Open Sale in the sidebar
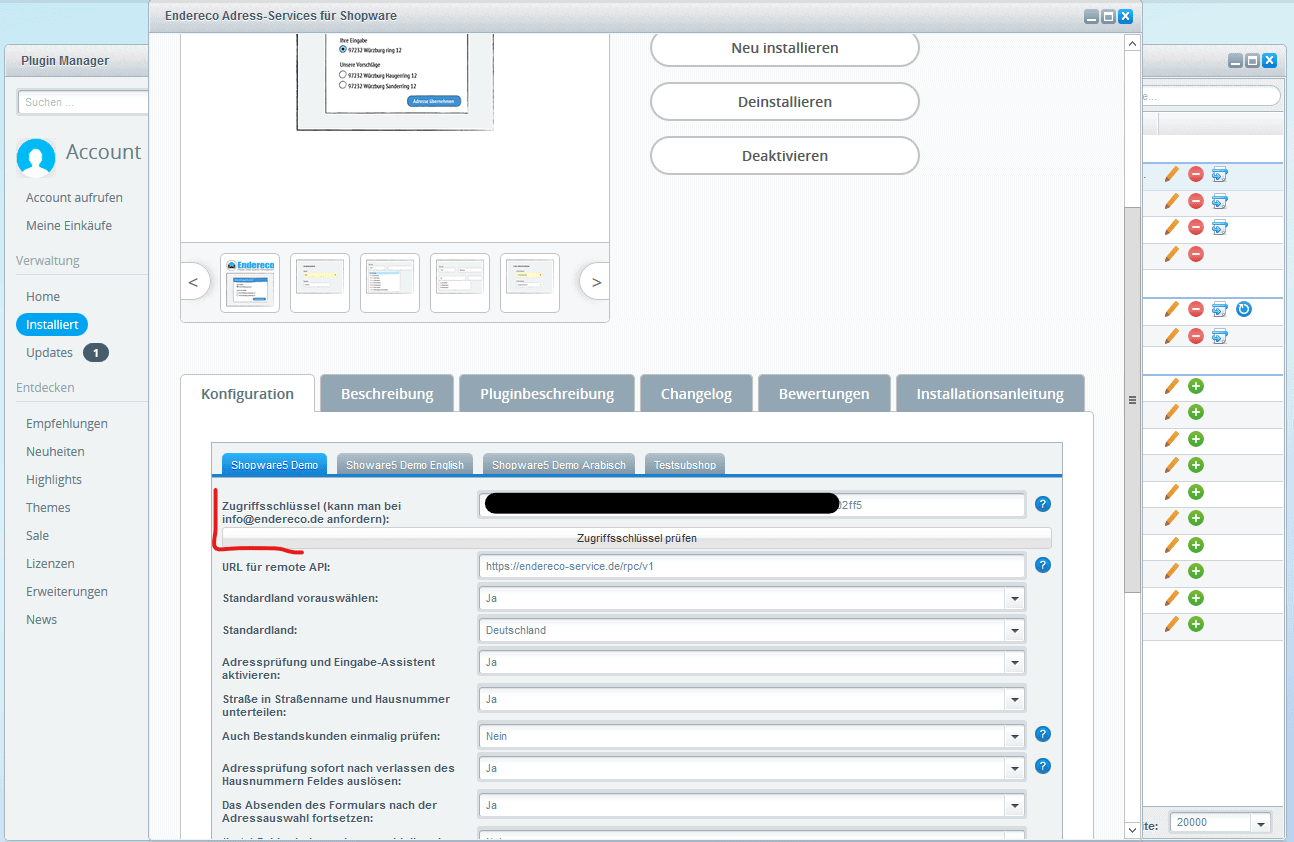The image size is (1294, 842). 37,536
